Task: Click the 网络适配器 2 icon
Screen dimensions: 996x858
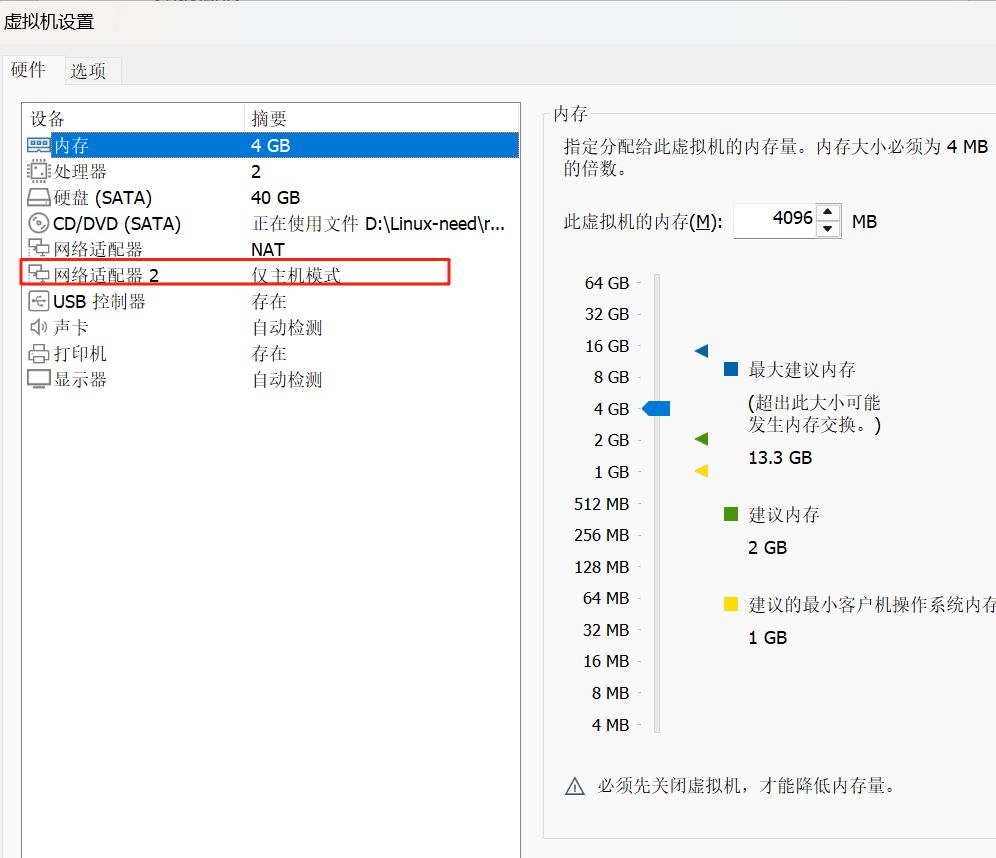Action: pyautogui.click(x=38, y=274)
